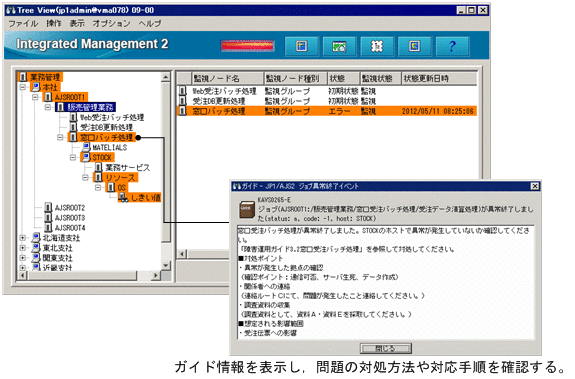Select the 東北支社 tree node
575x379 pixels.
(x=57, y=248)
